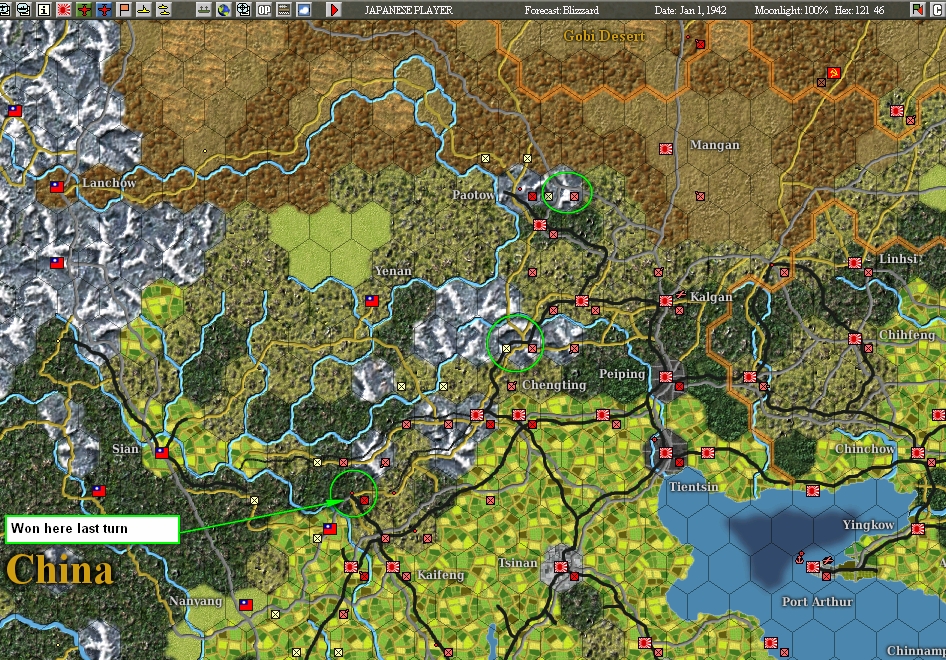
Task: Click the rising sun flag toolbar icon
Action: (63, 10)
